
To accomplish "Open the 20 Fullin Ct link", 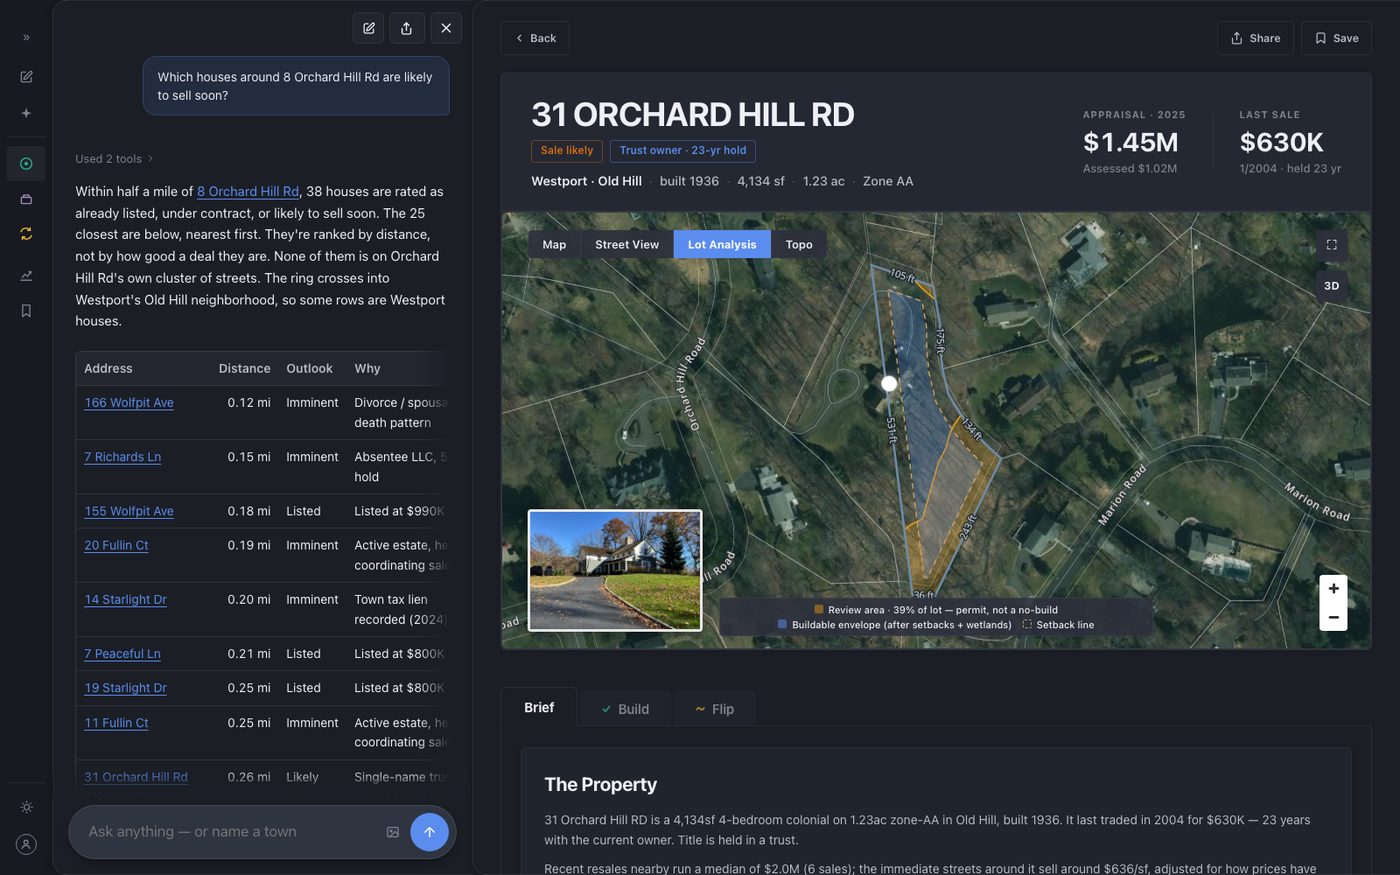I will point(116,545).
